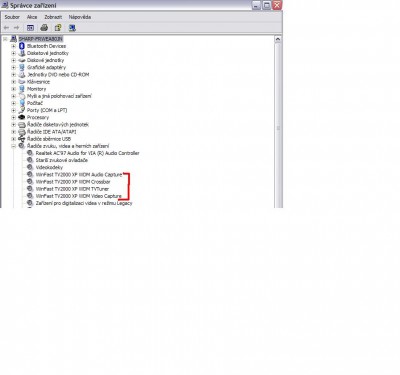Screen dimensions: 400x375
Task: Collapse the root computer node
Action: click(5, 39)
